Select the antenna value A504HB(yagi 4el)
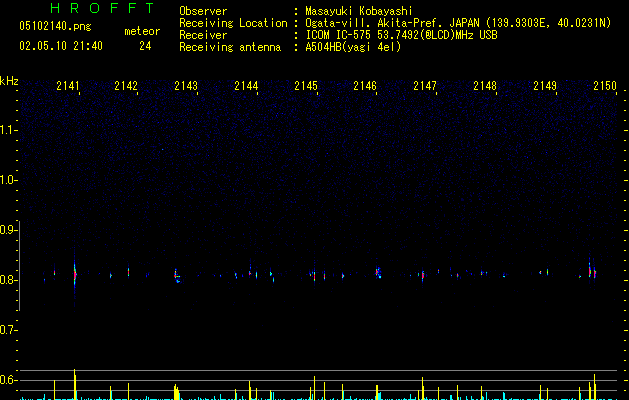The width and height of the screenshot is (629, 400). pyautogui.click(x=353, y=47)
